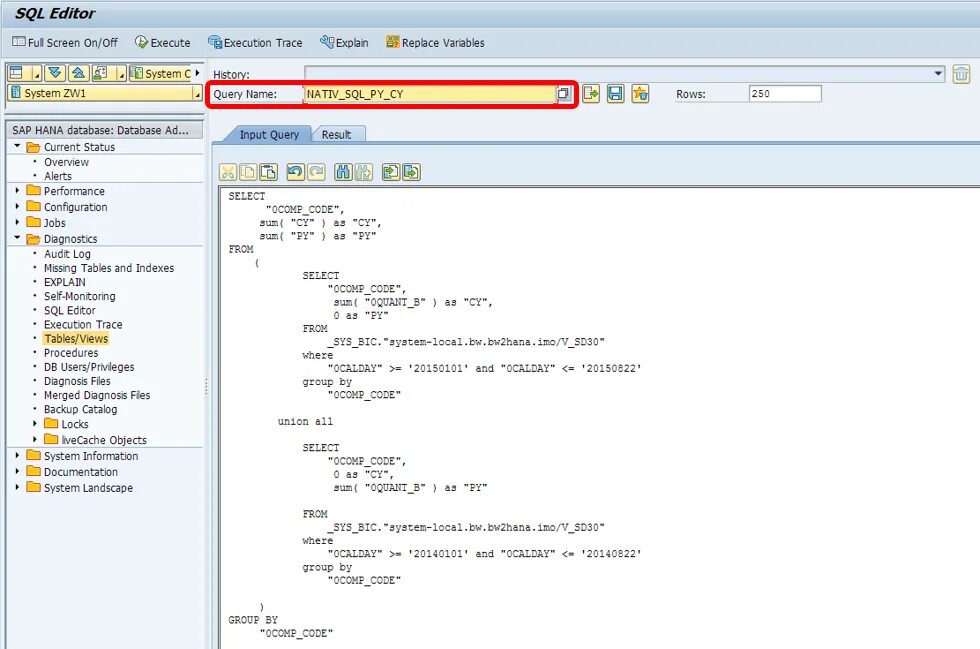Select highlighted Tables/Views tree item
980x649 pixels.
coord(76,338)
